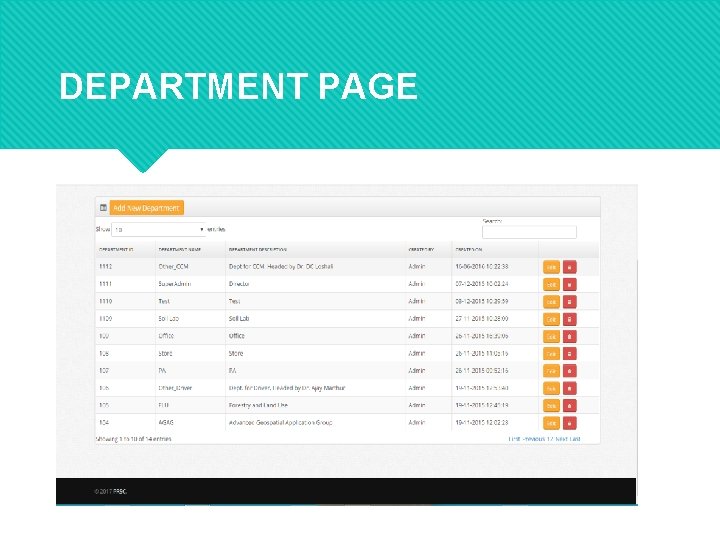
Task: Edit the Other_Driver department
Action: coord(551,388)
